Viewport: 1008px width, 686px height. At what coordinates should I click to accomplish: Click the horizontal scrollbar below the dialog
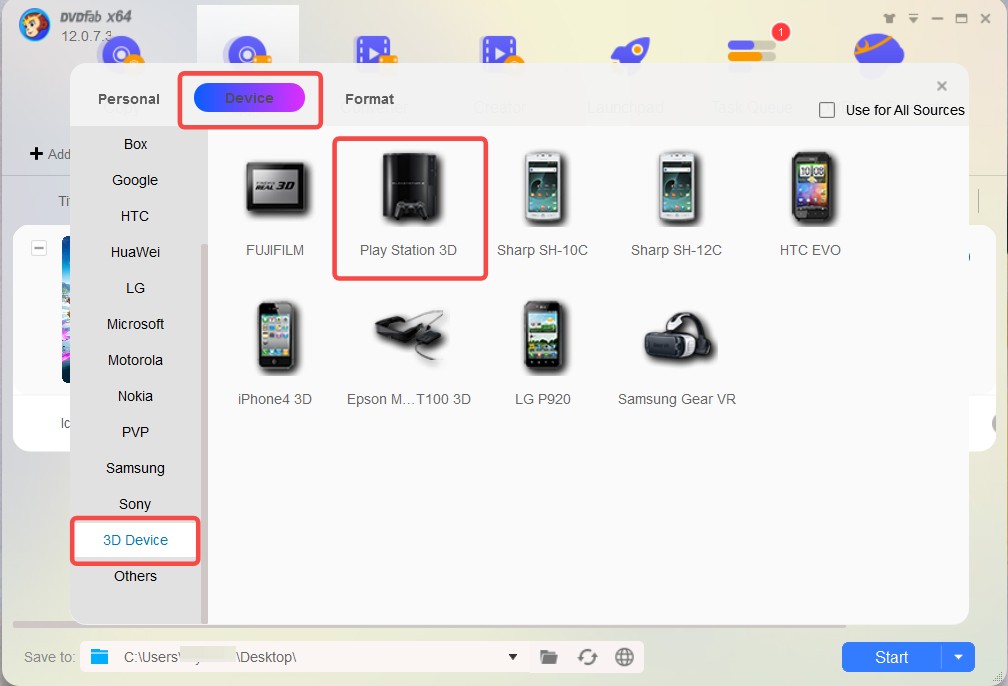coord(429,625)
